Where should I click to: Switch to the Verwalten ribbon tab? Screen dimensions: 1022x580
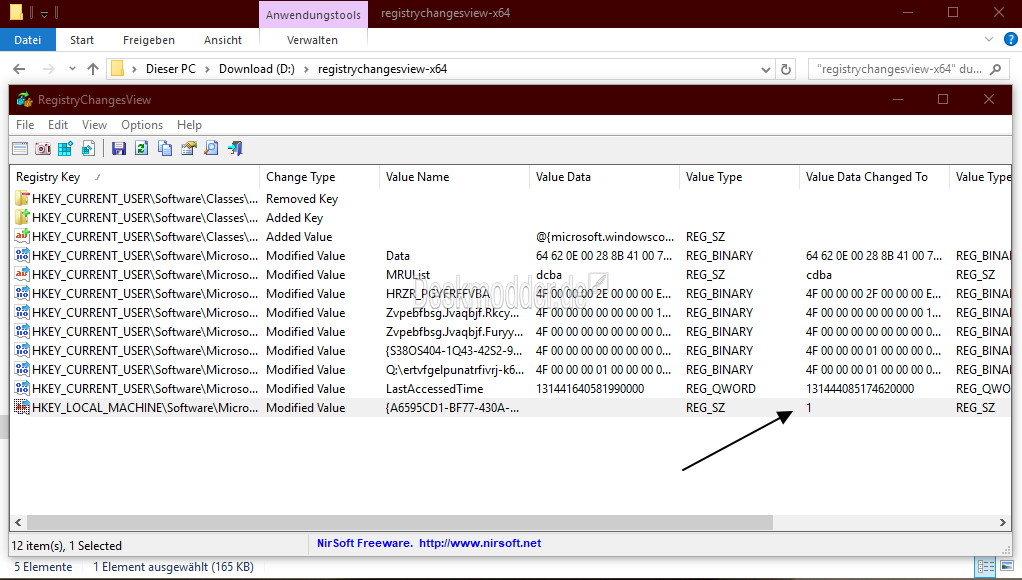[312, 40]
